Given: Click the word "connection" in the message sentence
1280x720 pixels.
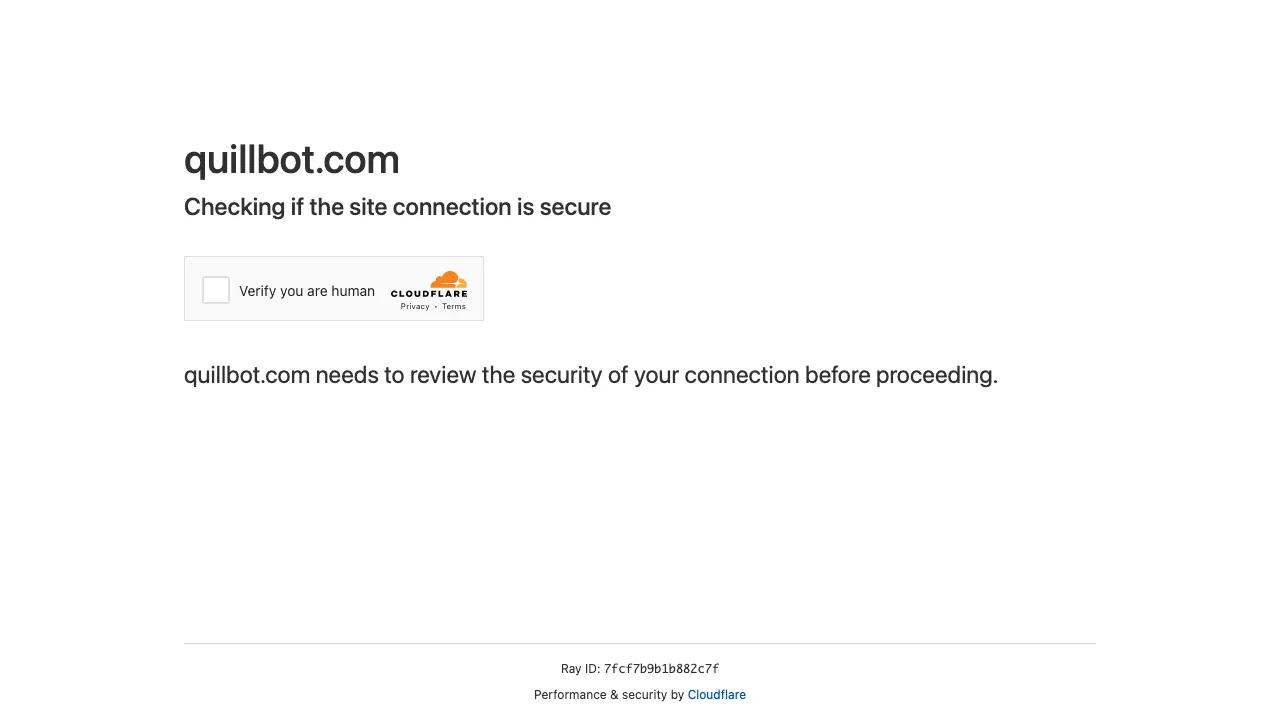Looking at the screenshot, I should (741, 375).
